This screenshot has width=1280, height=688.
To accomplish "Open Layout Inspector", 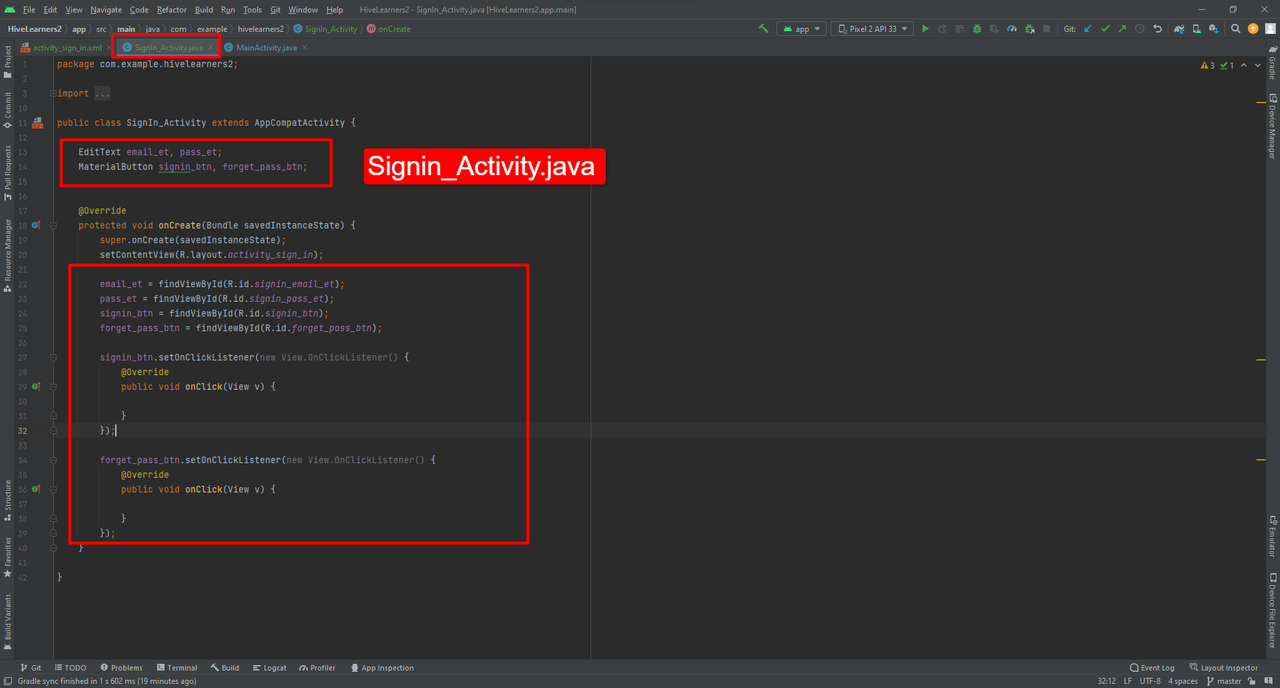I will pyautogui.click(x=1223, y=667).
